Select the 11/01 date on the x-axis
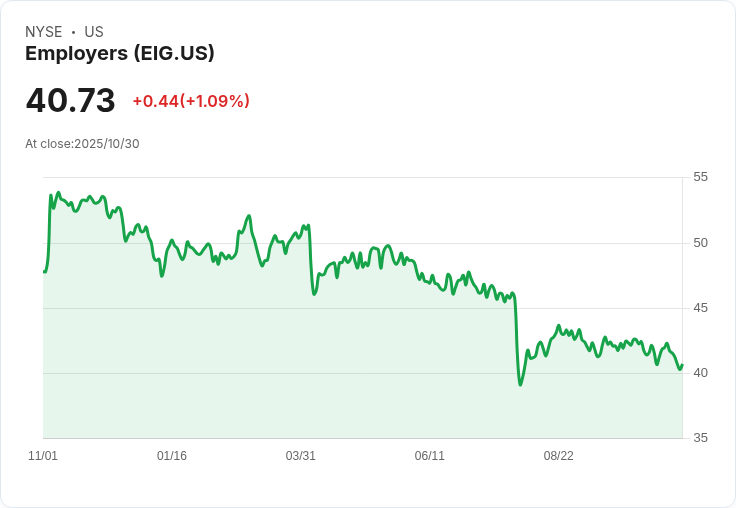 point(43,456)
